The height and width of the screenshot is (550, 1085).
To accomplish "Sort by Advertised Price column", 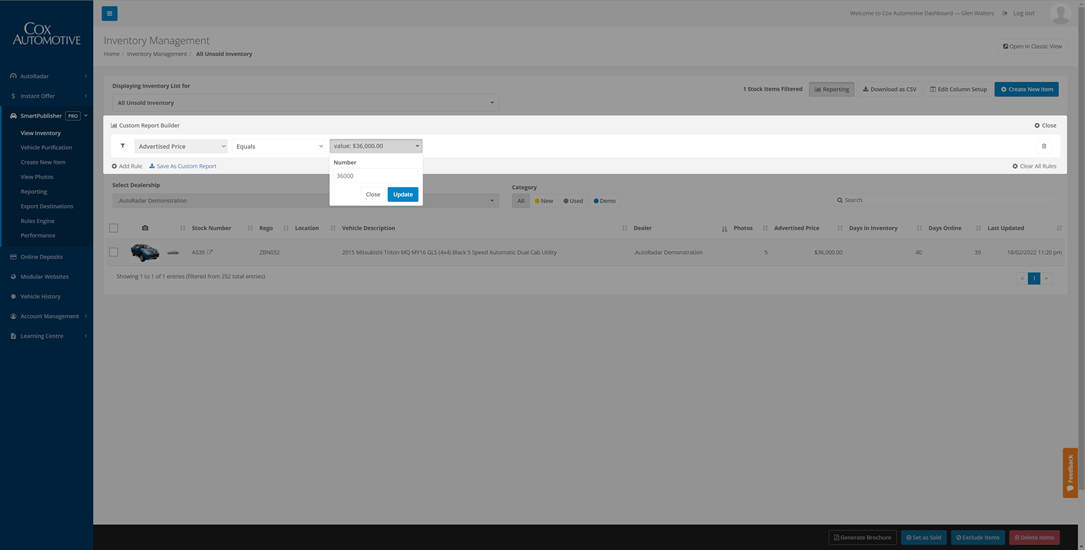I will [796, 228].
